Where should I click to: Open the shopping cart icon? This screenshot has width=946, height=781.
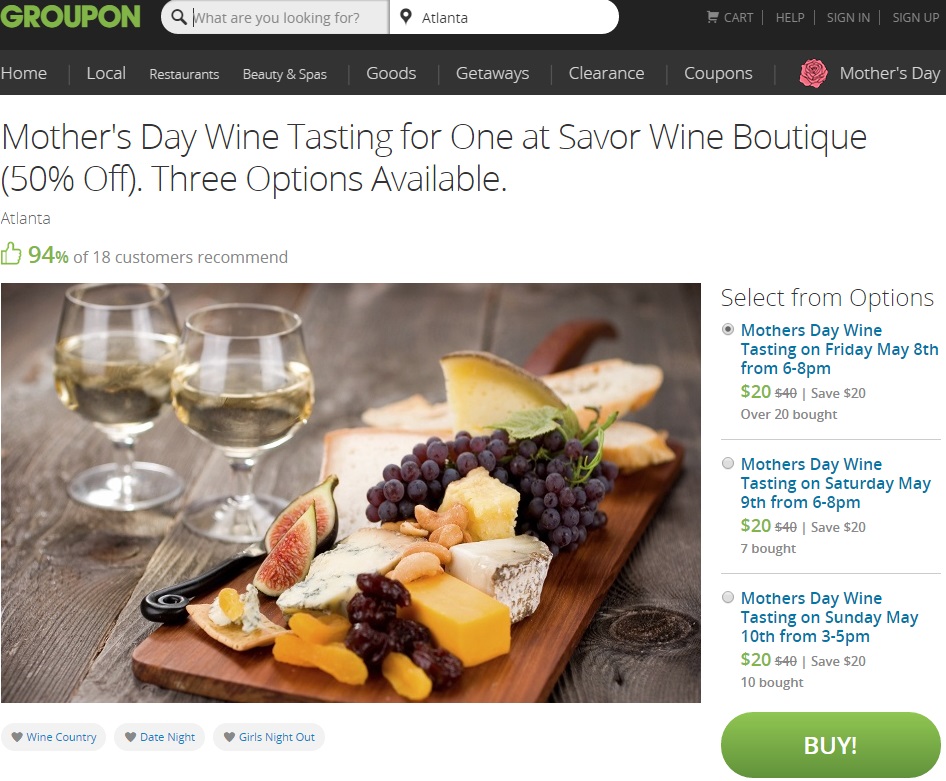[x=714, y=17]
